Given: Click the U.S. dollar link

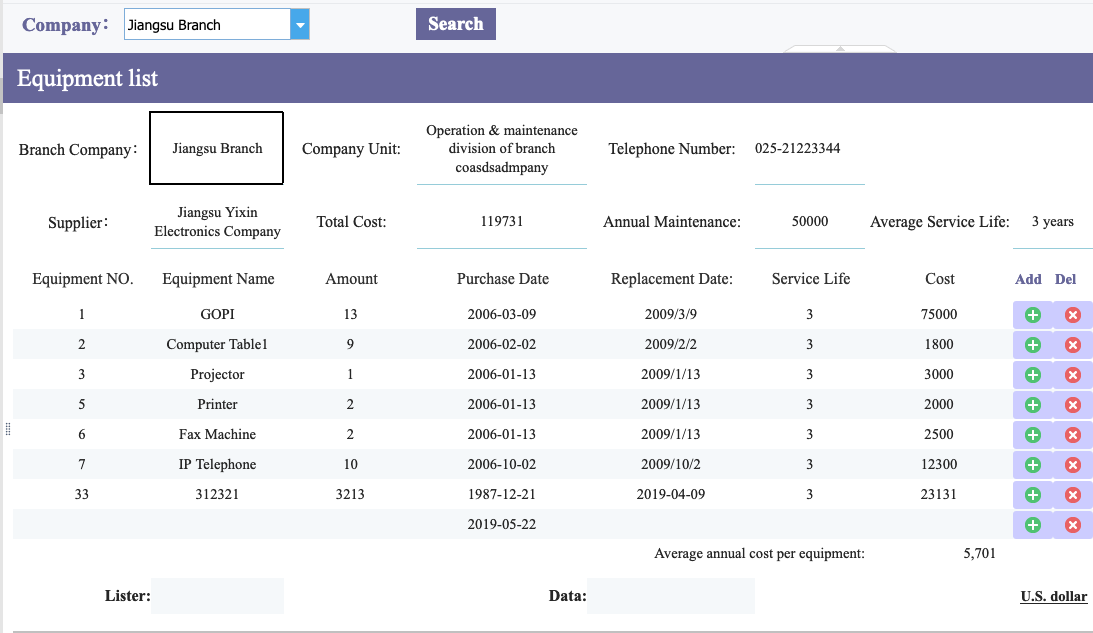Looking at the screenshot, I should tap(1053, 596).
